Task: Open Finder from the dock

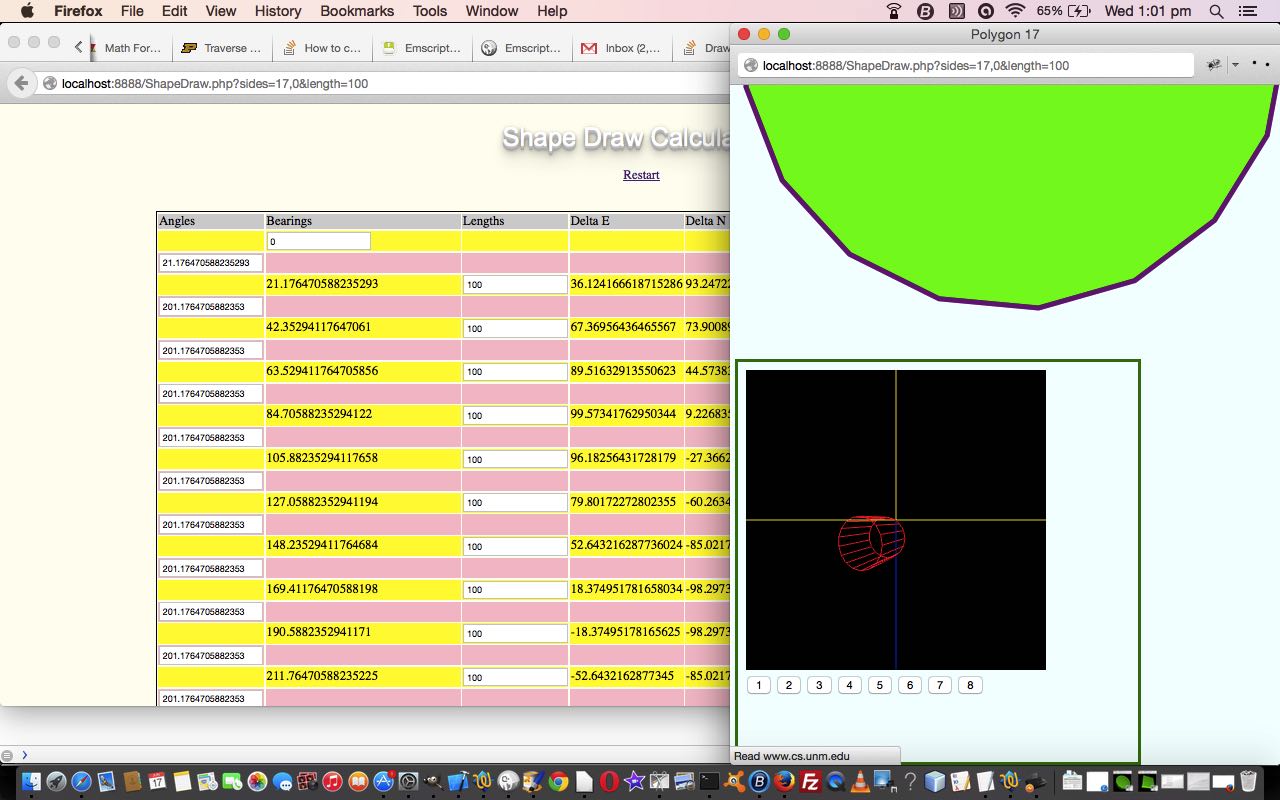Action: [x=31, y=782]
